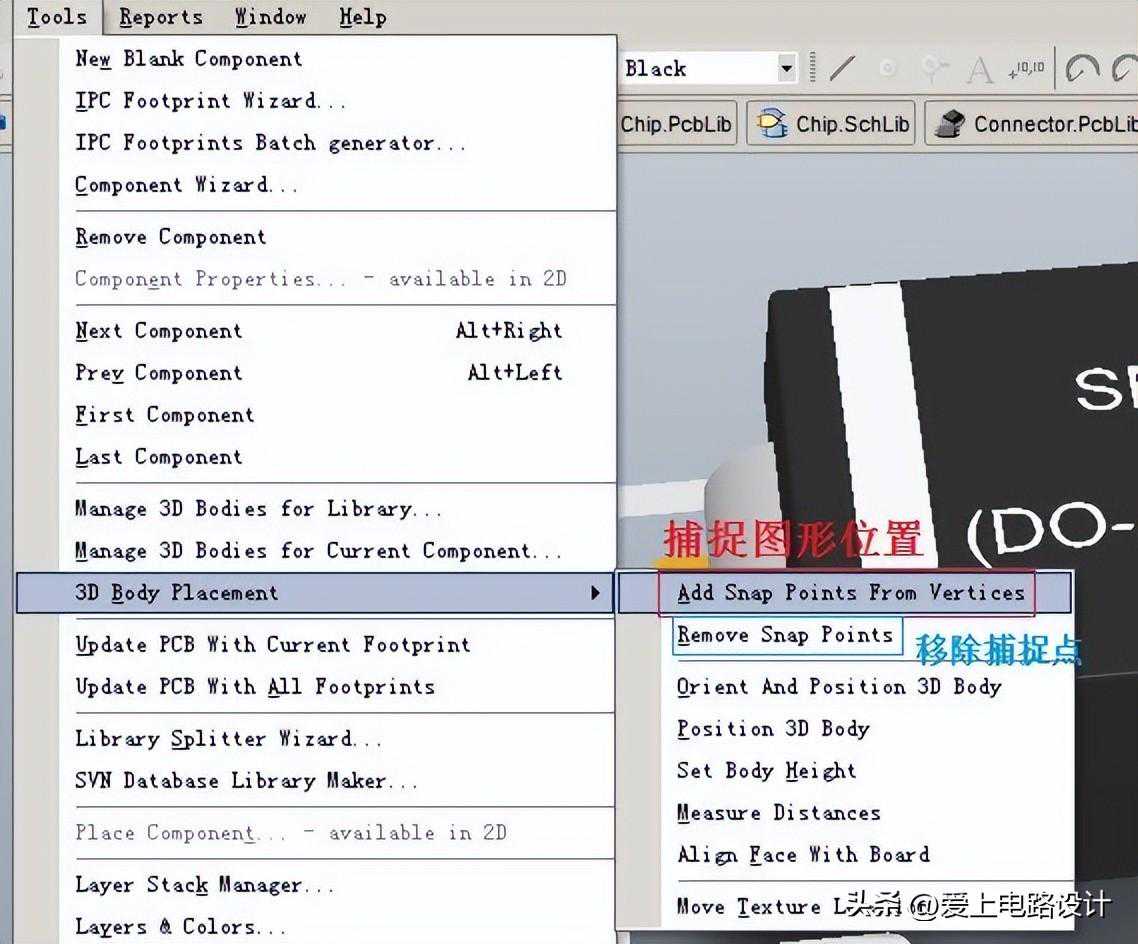The height and width of the screenshot is (944, 1138).
Task: Click the Place Pad toolbar icon
Action: point(888,68)
